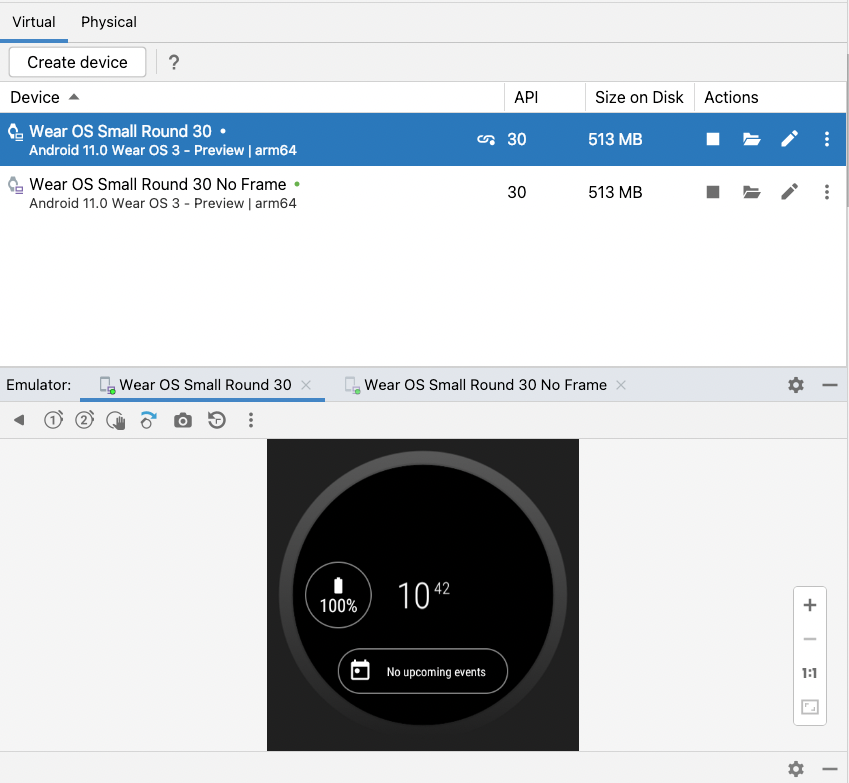849x783 pixels.
Task: Open more actions menu for No Frame device
Action: tap(826, 192)
